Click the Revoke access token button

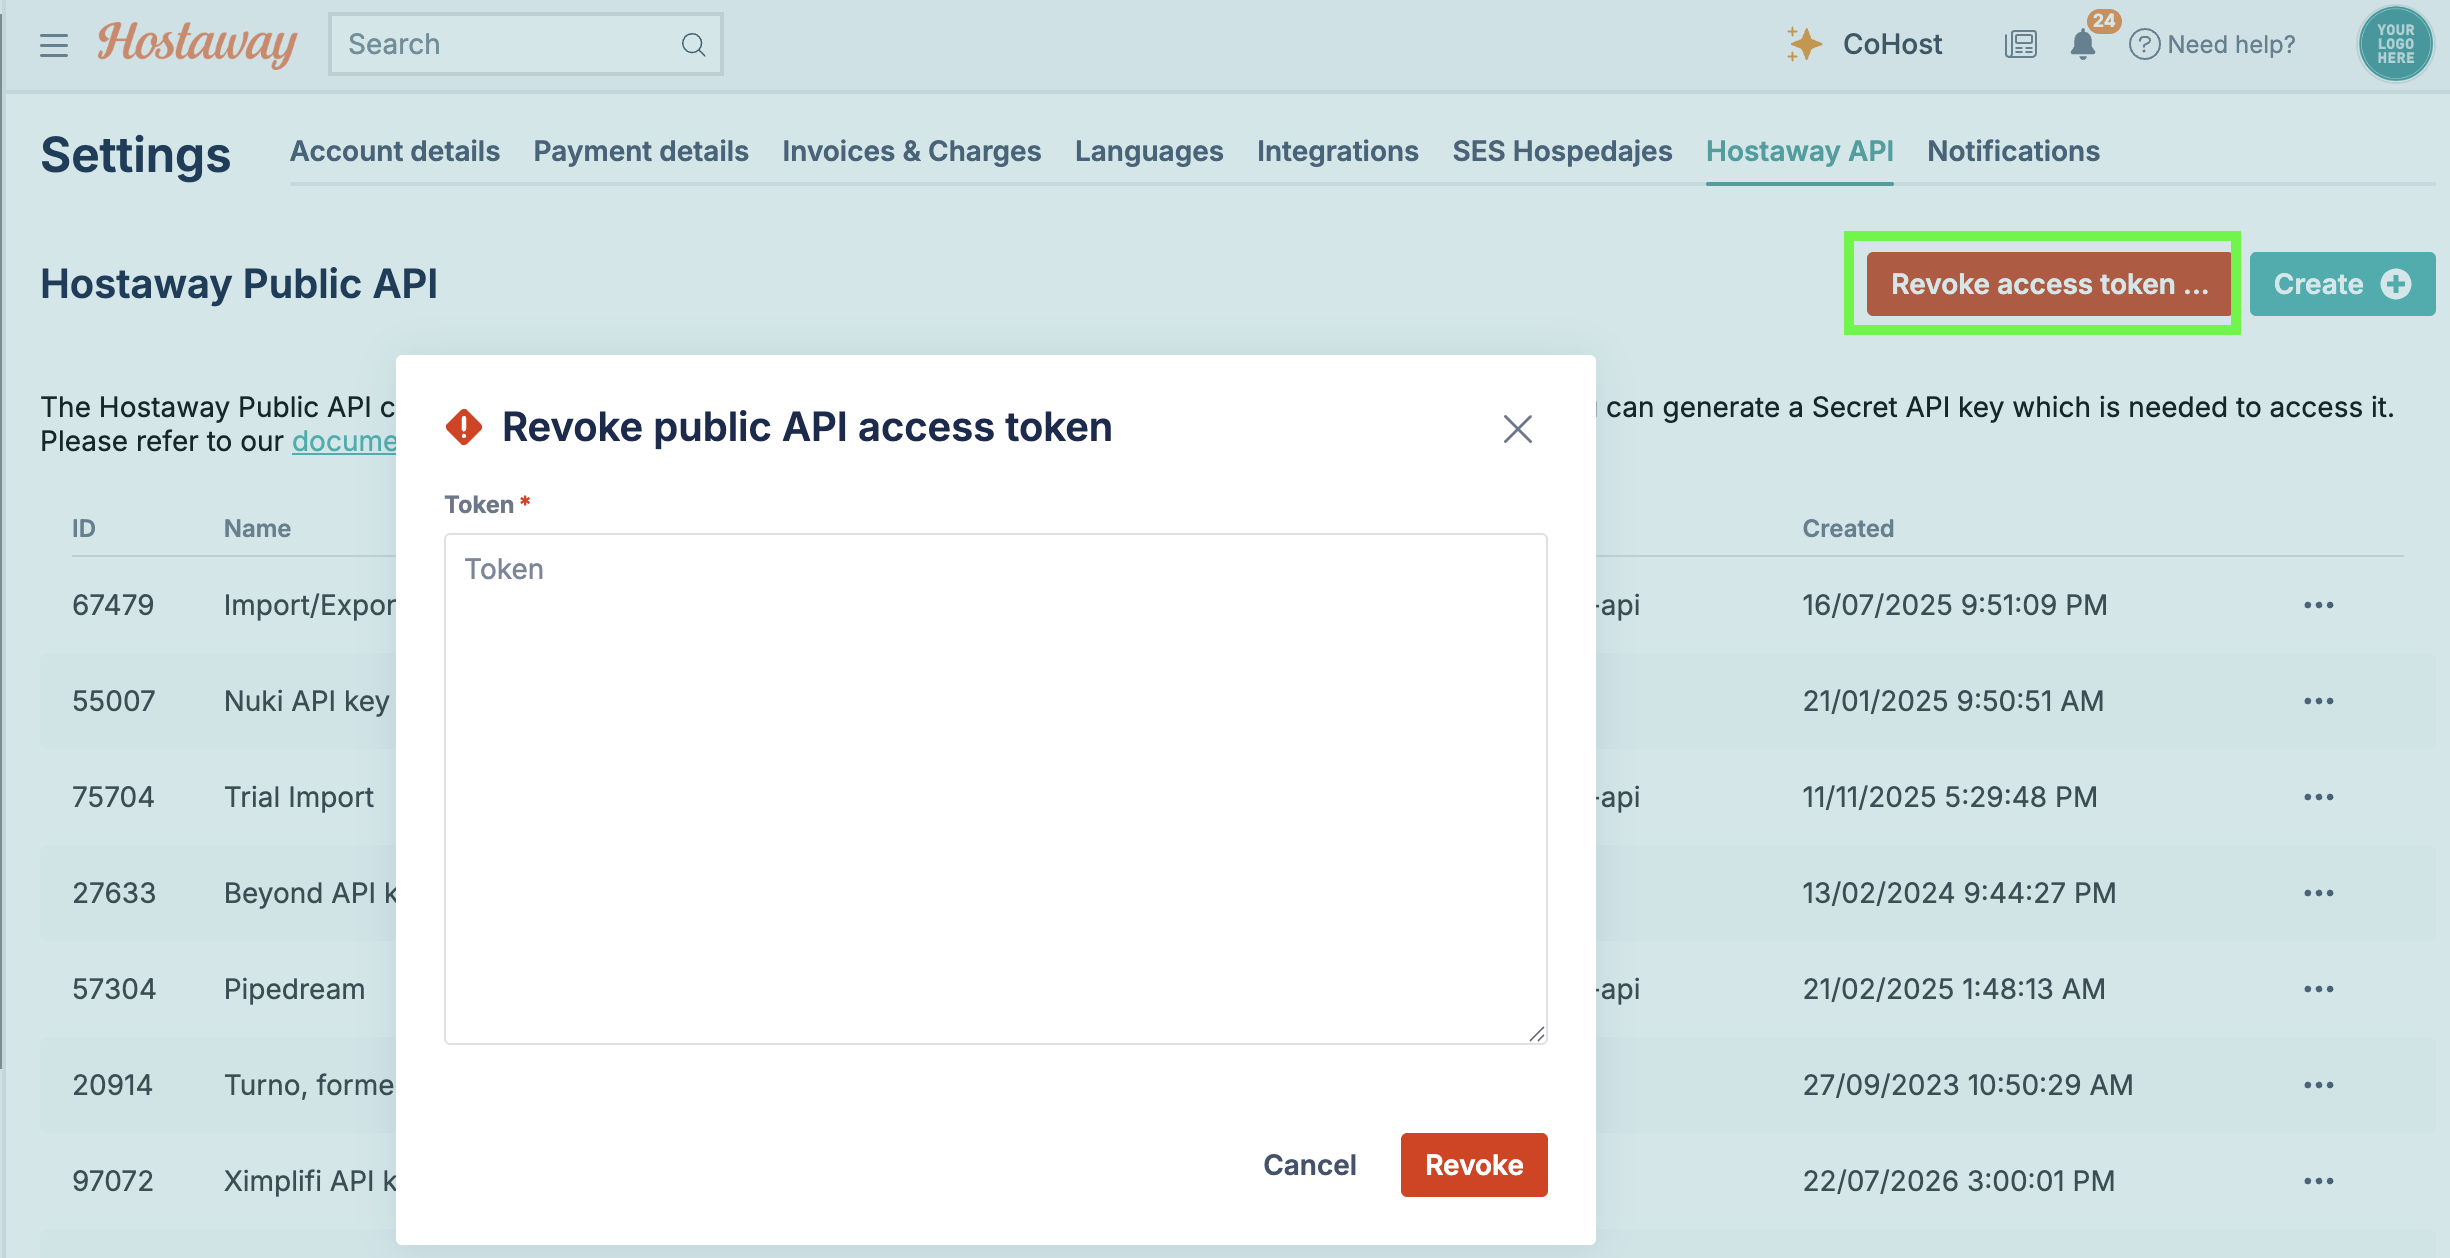tap(2049, 284)
